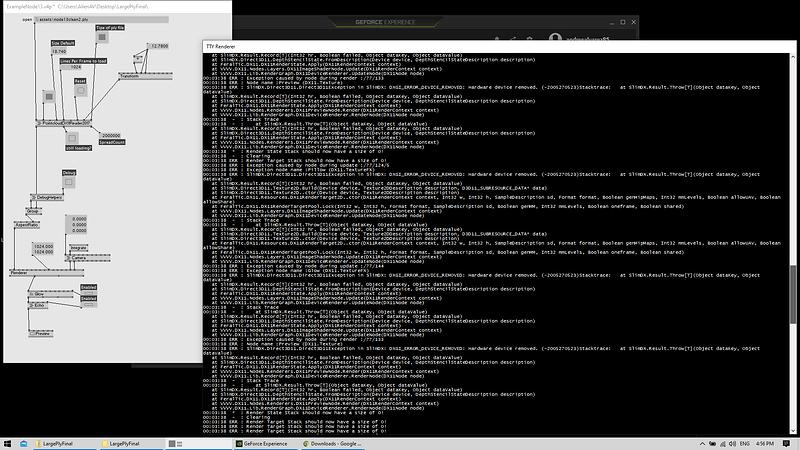This screenshot has width=800, height=450.
Task: Select the SpreadCount value 2000000
Action: coord(111,136)
